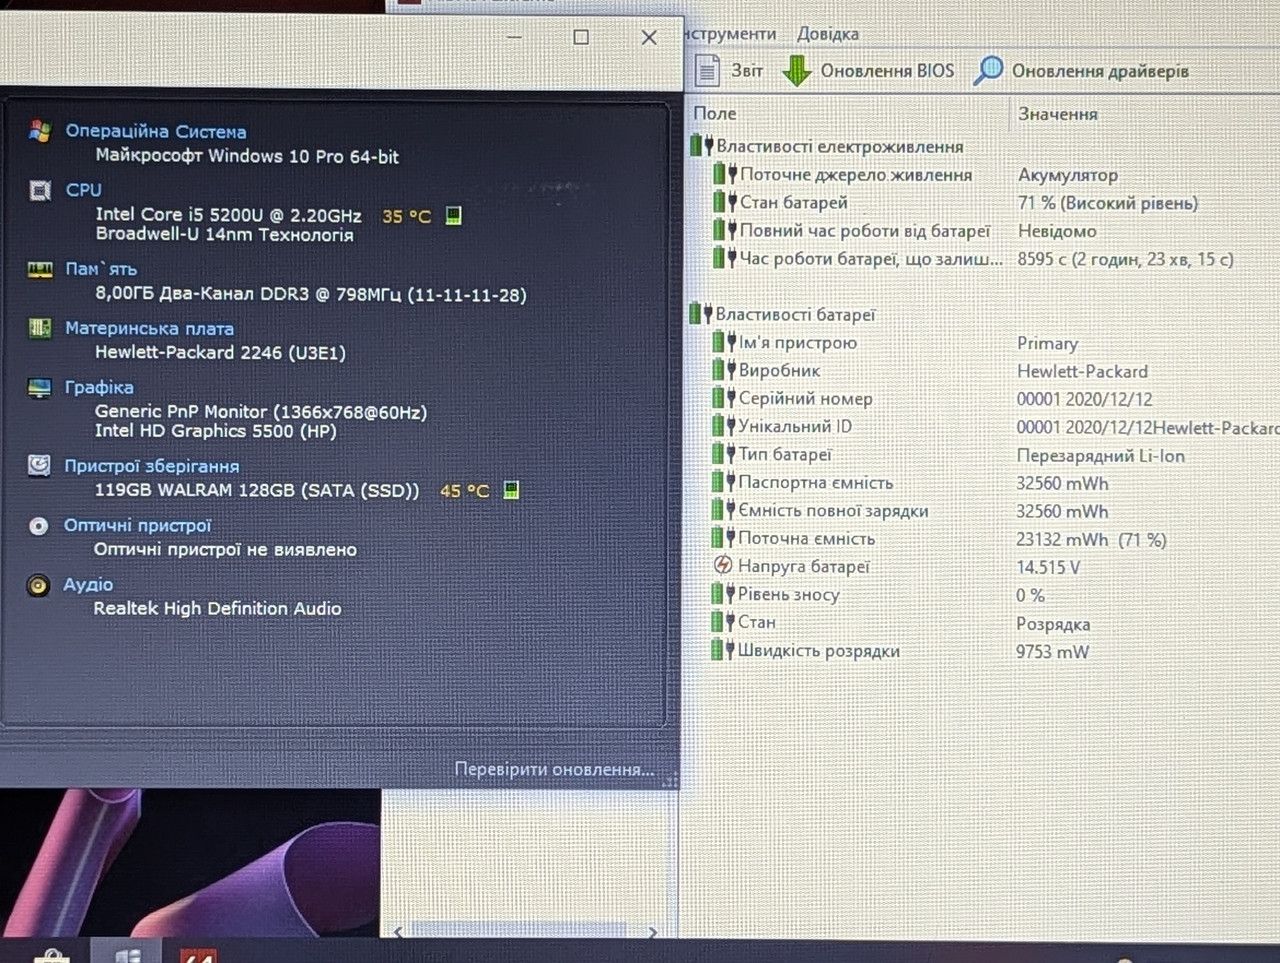Open the Пам'ять section link
The height and width of the screenshot is (963, 1280).
coord(101,269)
